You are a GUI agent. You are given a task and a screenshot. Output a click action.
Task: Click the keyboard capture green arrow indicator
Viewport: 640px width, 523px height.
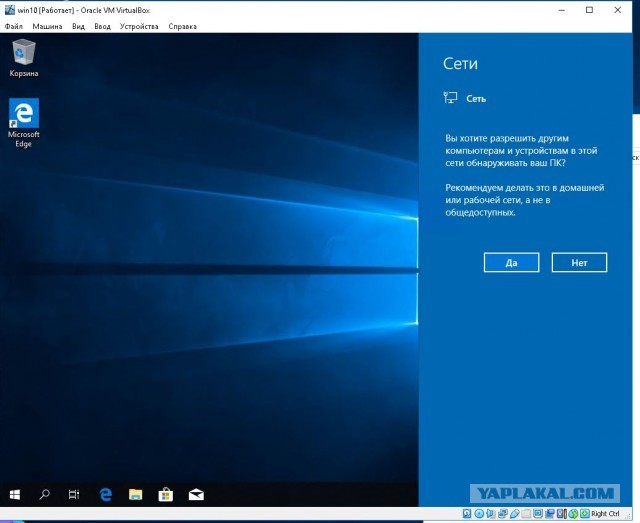(x=585, y=514)
